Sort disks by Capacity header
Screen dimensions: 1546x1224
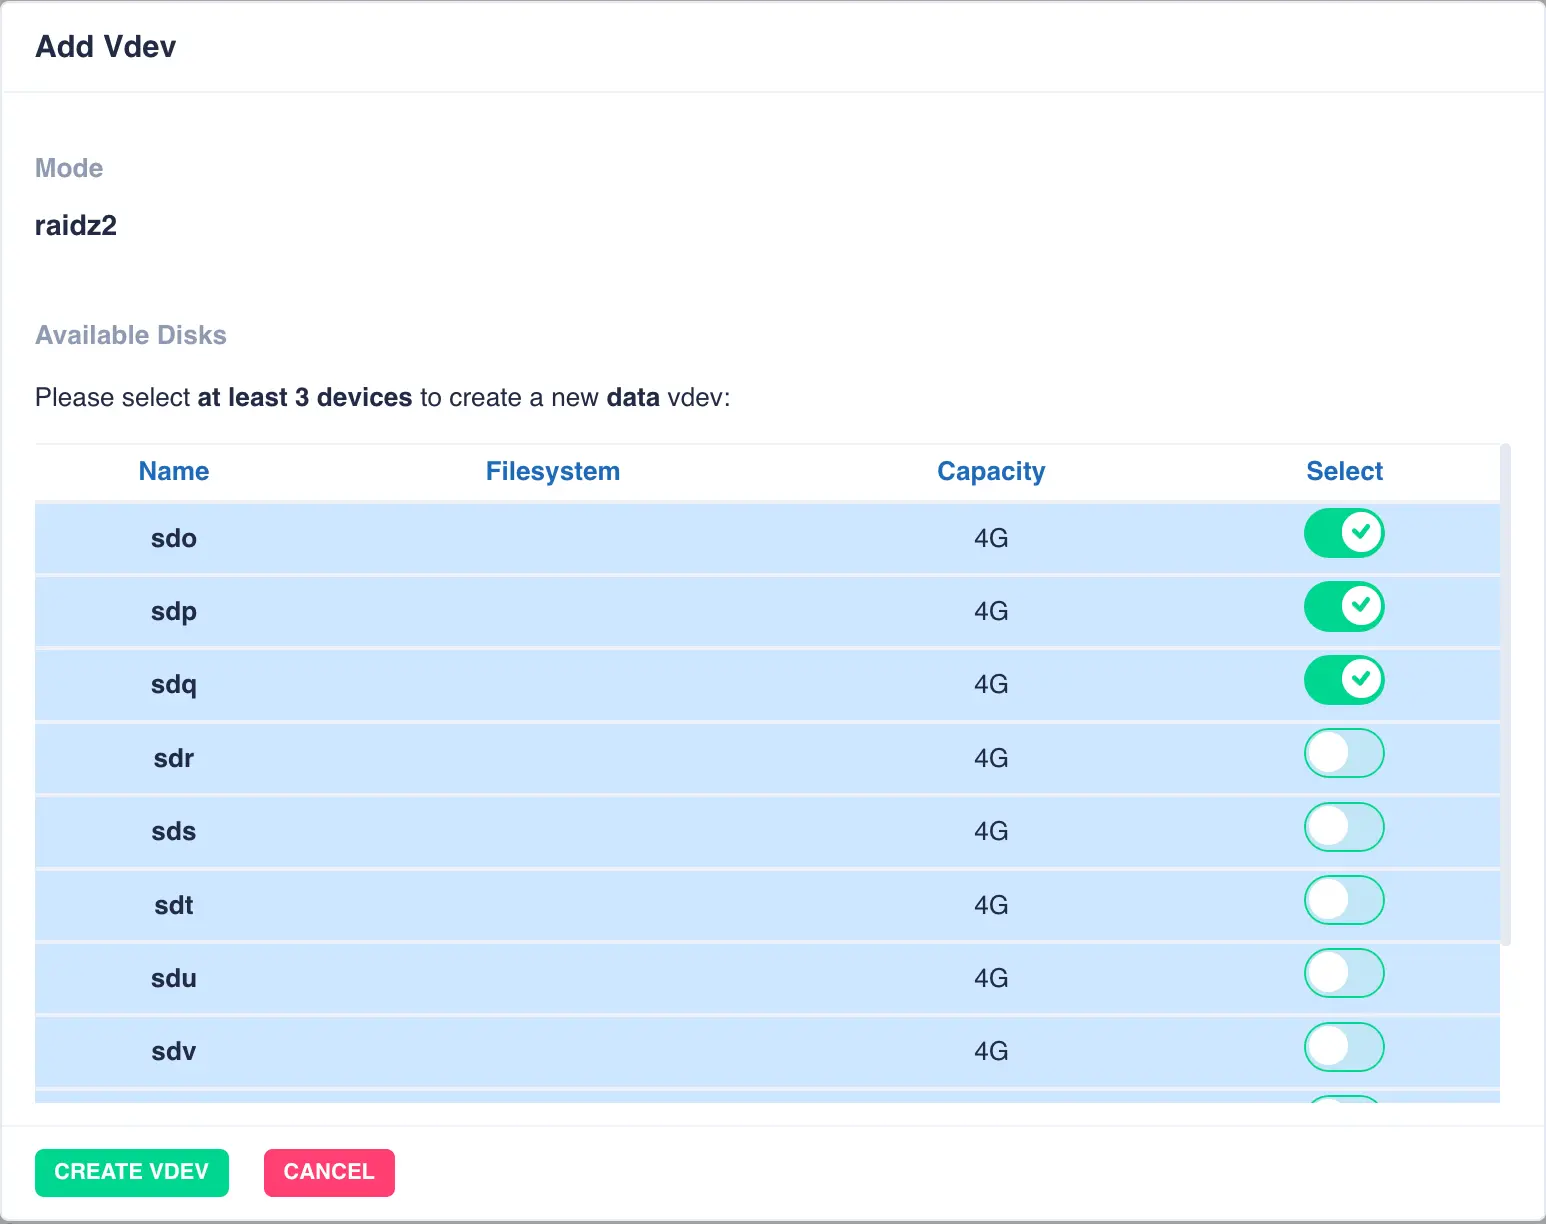[x=990, y=471]
